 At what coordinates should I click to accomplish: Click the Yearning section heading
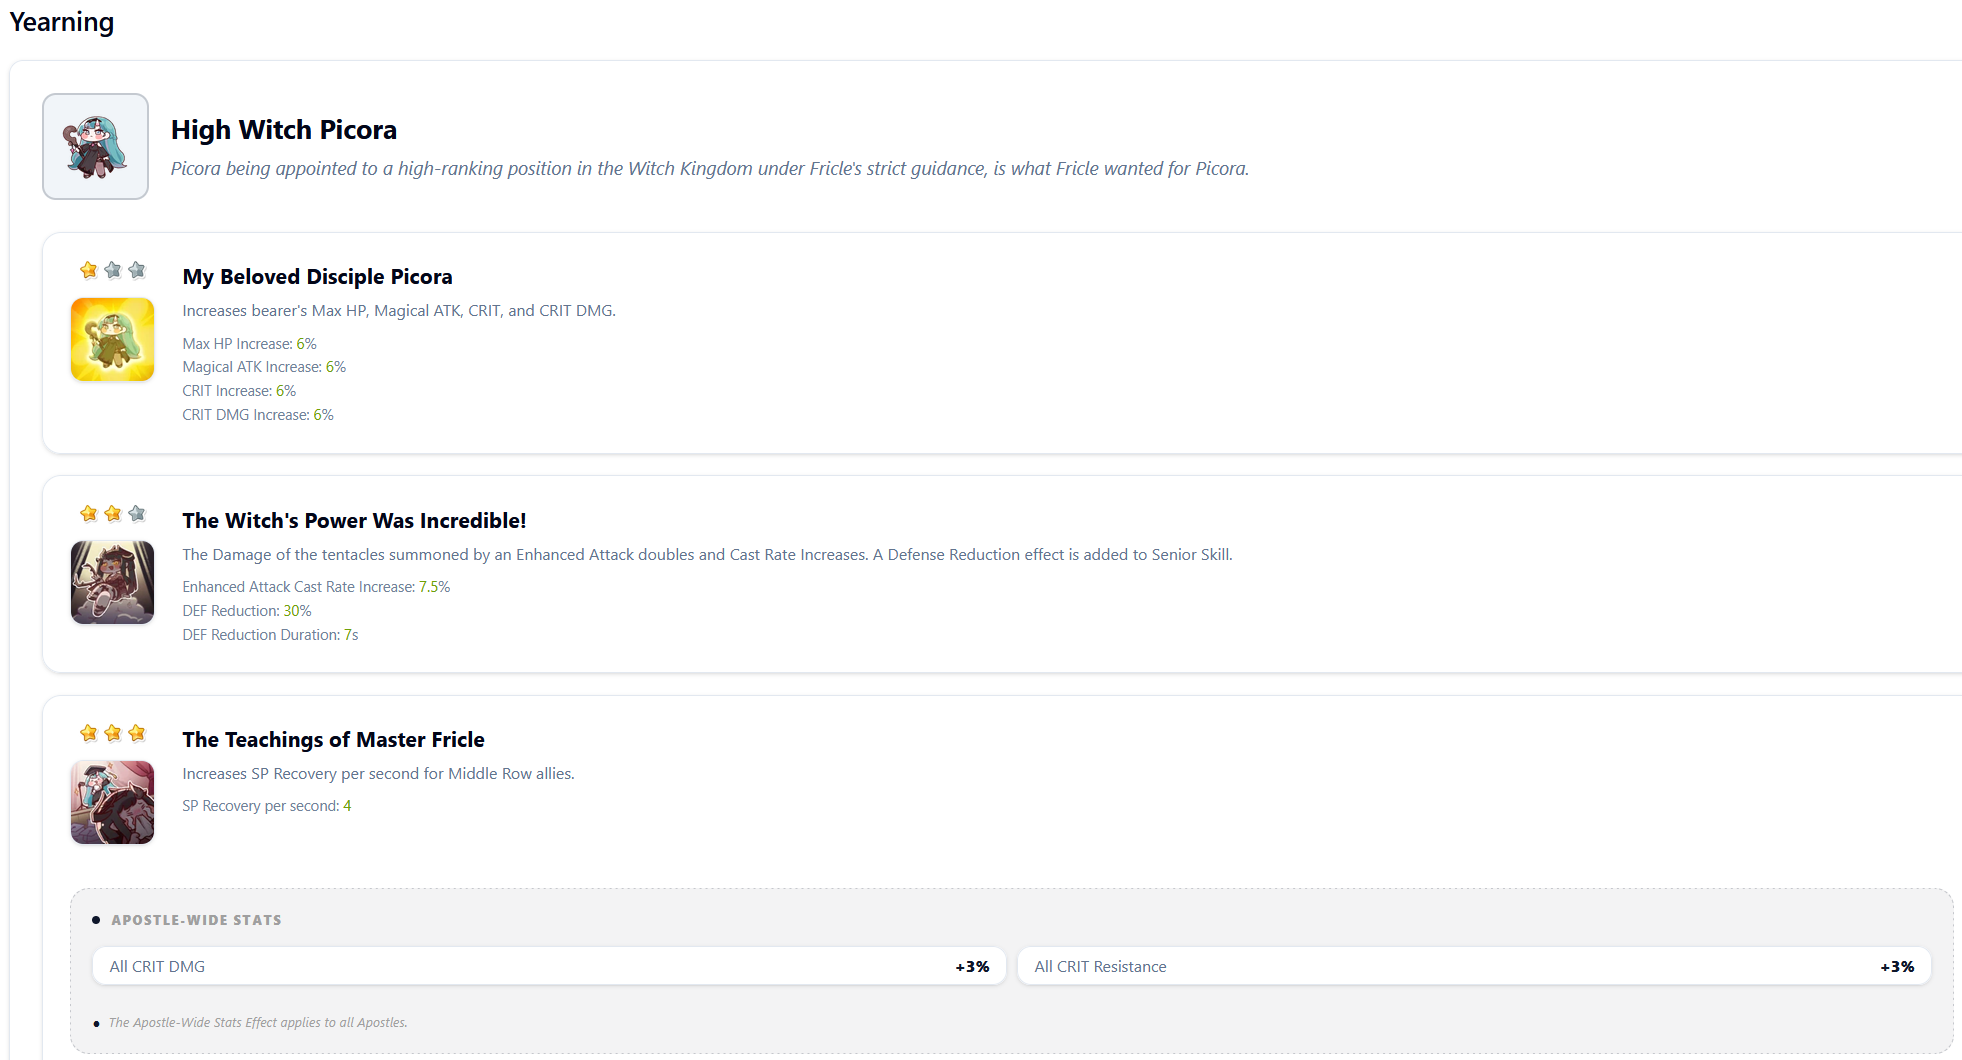click(62, 21)
